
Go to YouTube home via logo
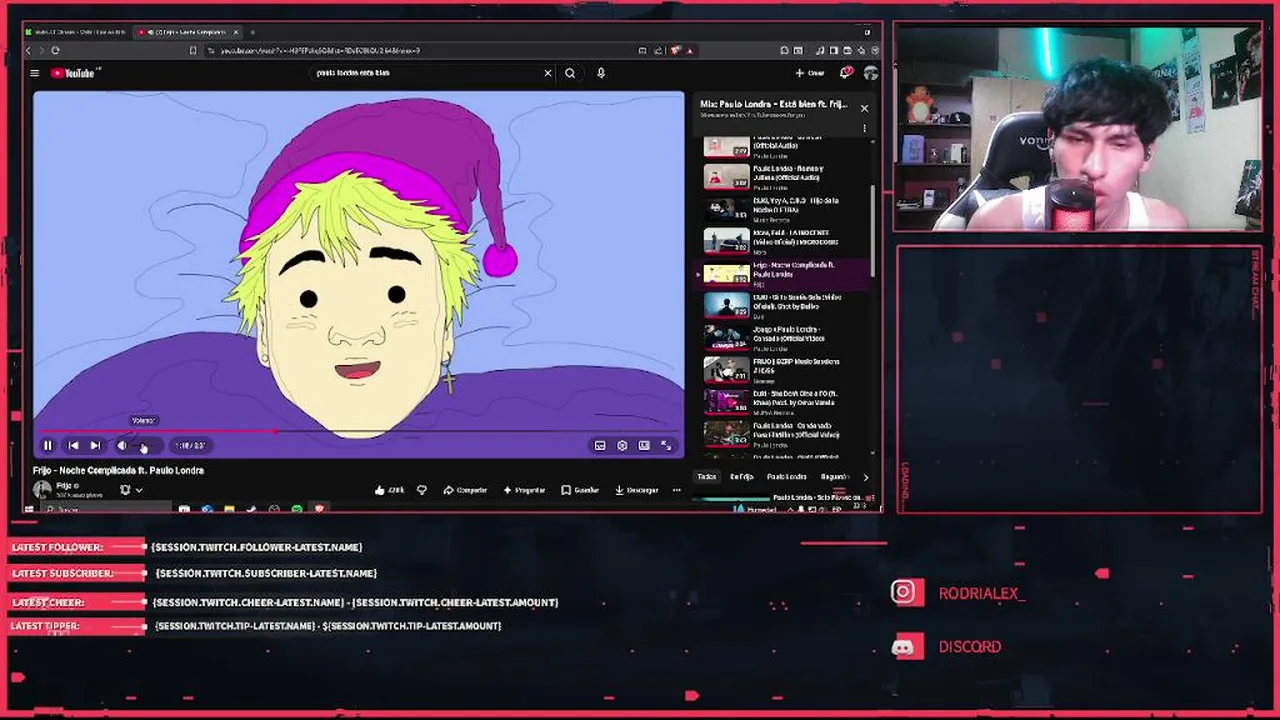[x=72, y=73]
